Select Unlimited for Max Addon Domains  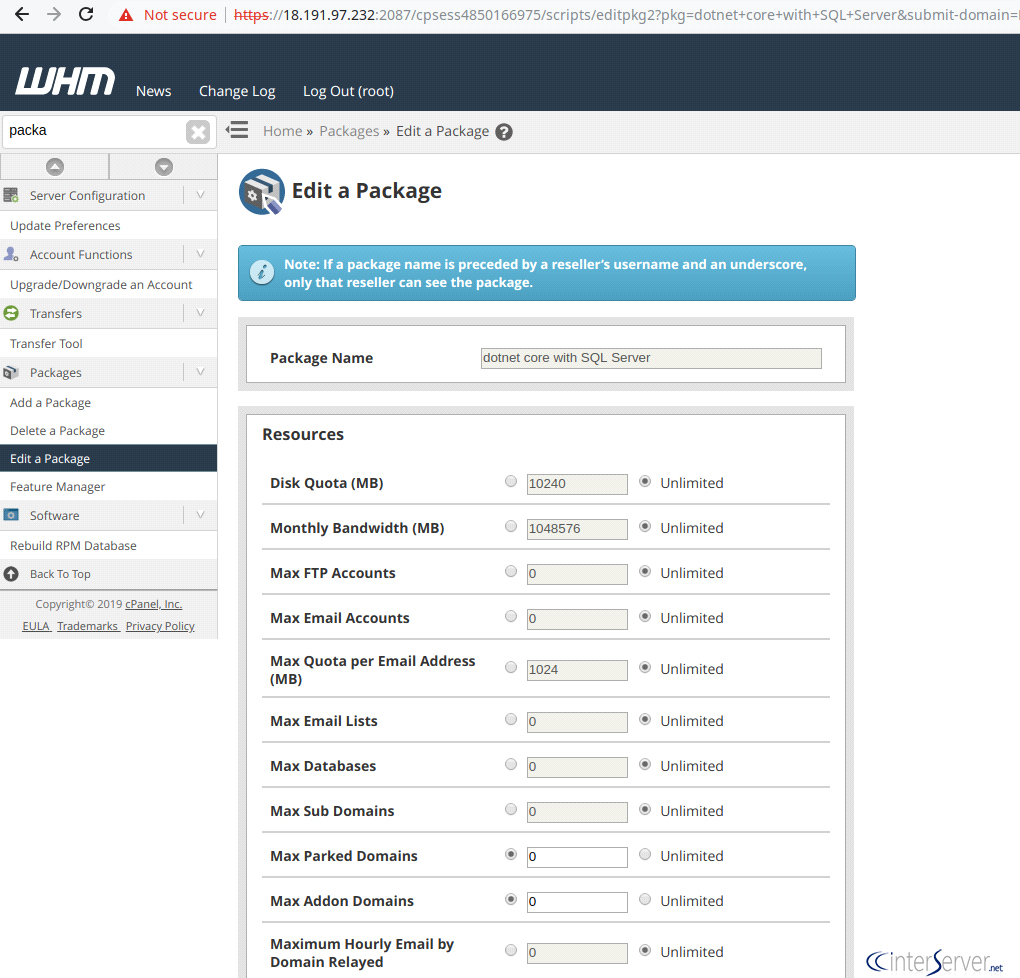tap(645, 900)
